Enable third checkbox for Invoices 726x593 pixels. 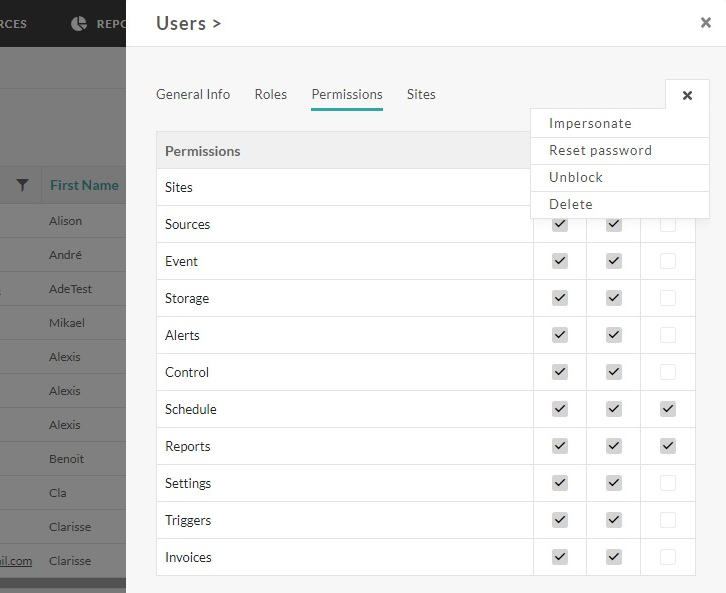668,557
